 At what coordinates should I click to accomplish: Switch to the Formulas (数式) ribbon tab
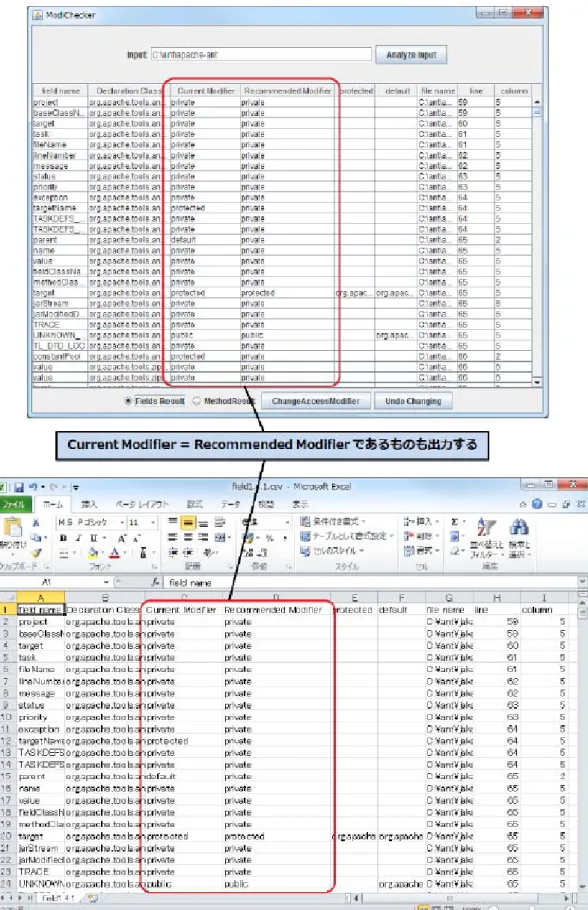(x=194, y=504)
